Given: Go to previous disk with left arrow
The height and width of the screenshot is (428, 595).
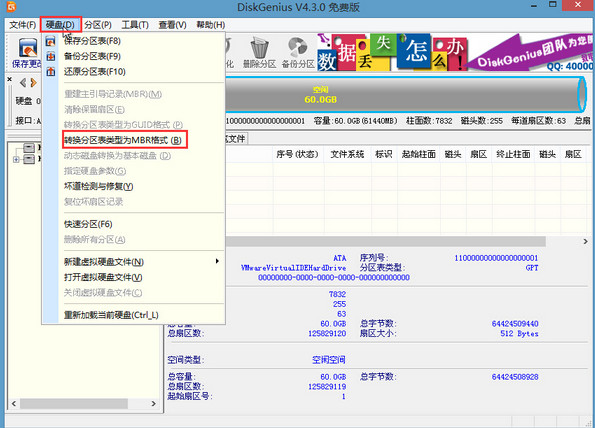Looking at the screenshot, I should 23,82.
